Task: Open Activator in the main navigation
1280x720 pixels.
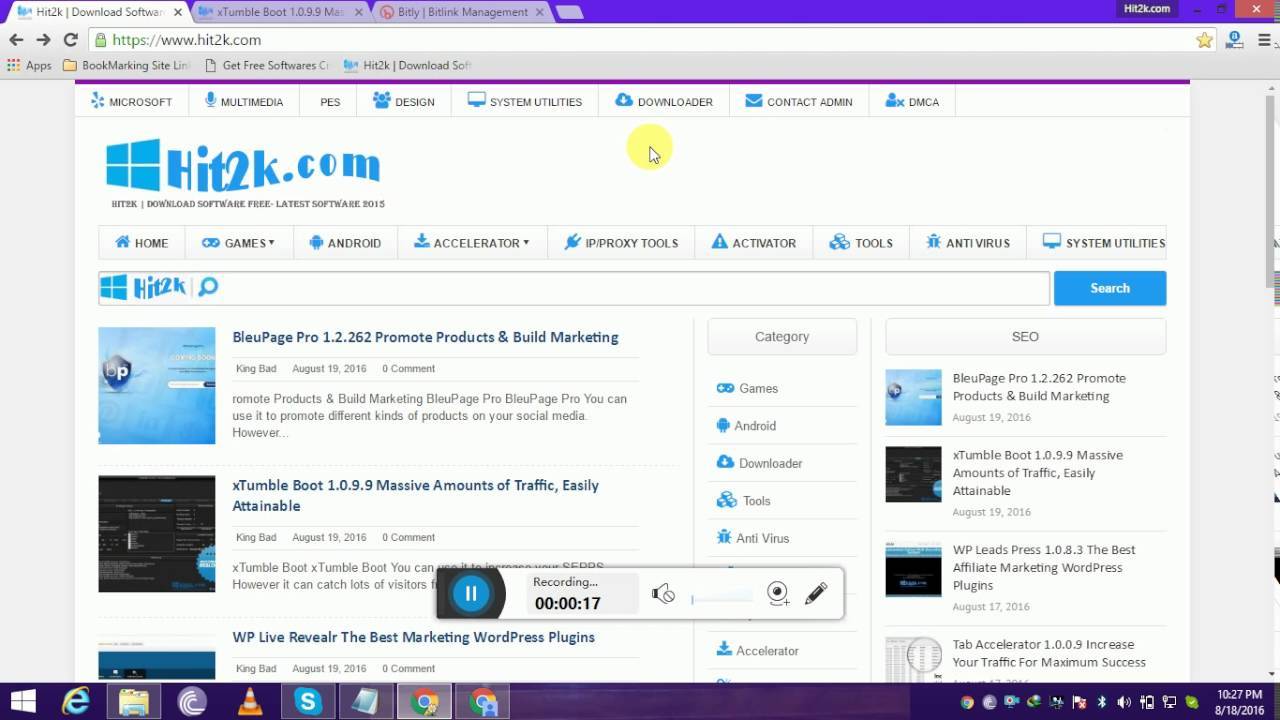Action: click(x=754, y=242)
